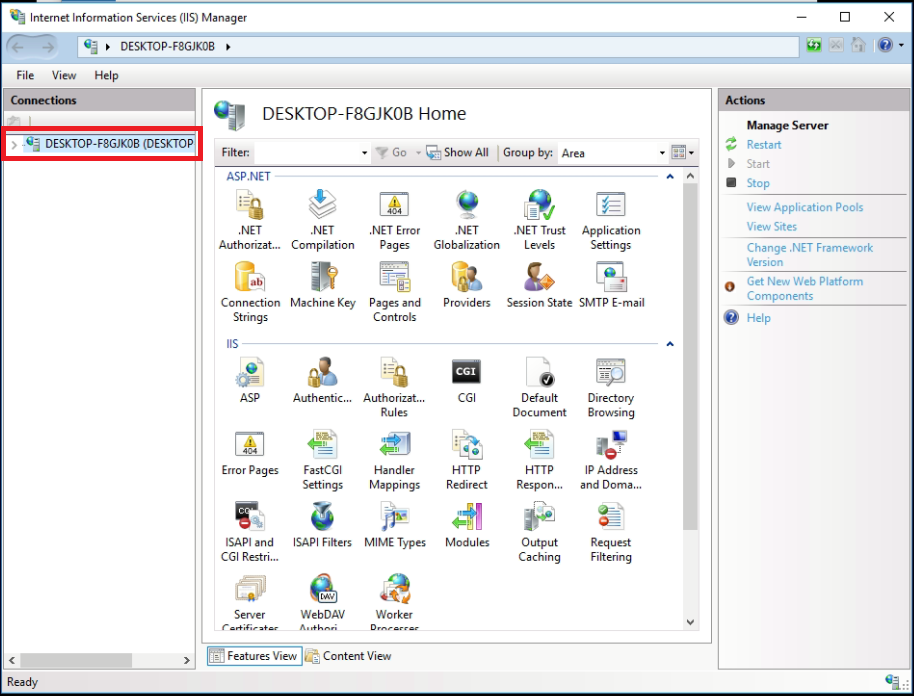
Task: Open IIS Authorization Rules feature
Action: coord(395,388)
